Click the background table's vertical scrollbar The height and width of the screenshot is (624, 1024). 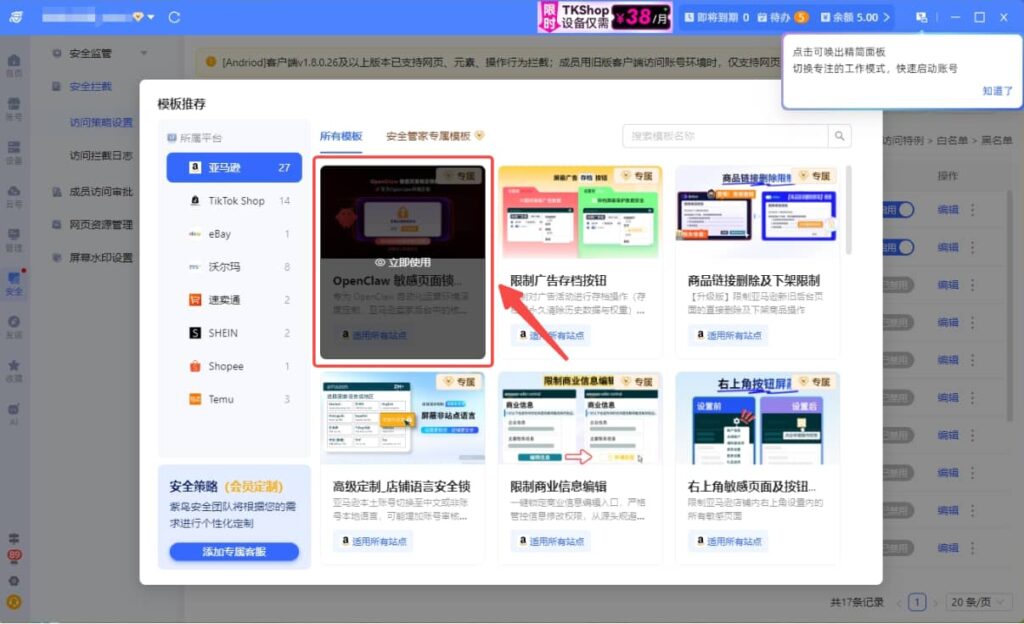1009,307
